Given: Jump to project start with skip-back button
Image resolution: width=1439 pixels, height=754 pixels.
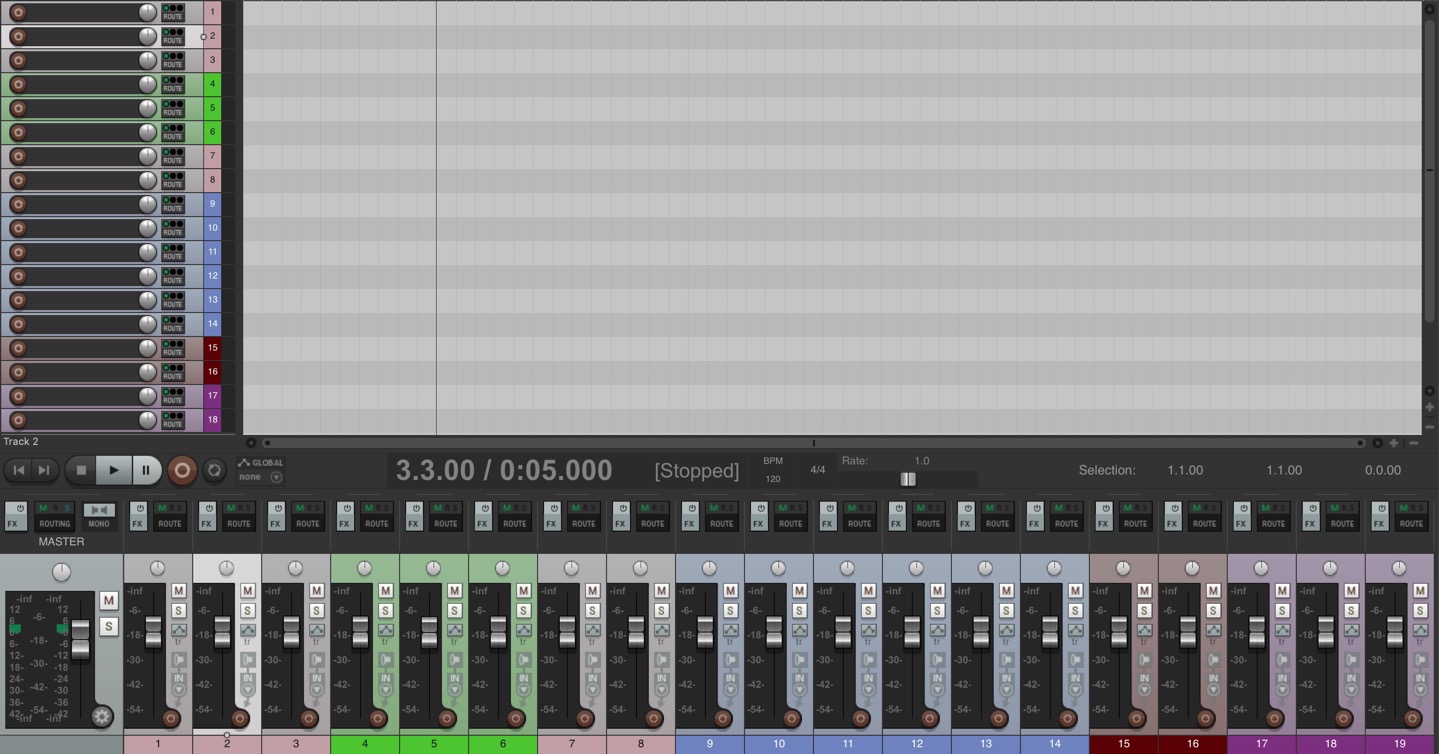Looking at the screenshot, I should [18, 470].
